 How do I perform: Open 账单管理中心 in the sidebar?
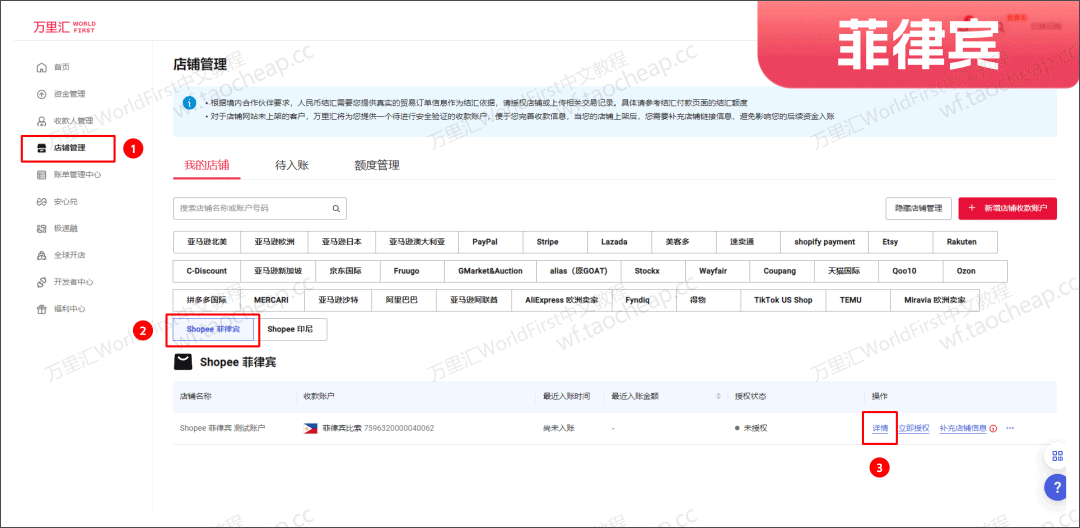point(77,175)
